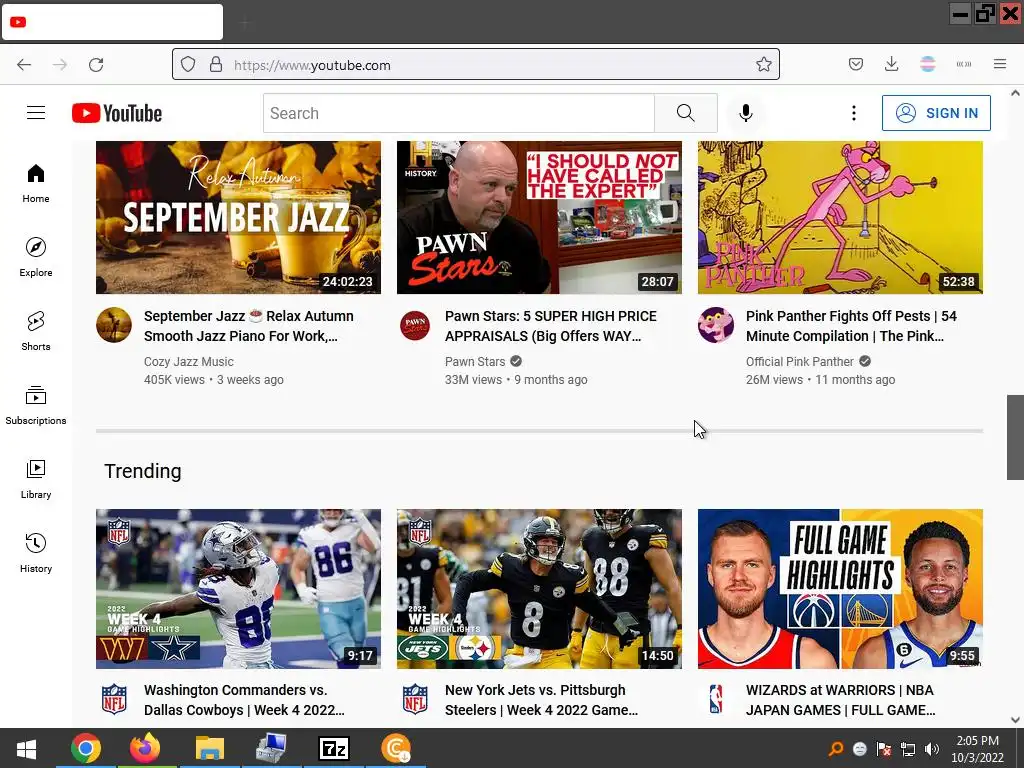Open Pawn Stars channel name link
The image size is (1024, 768).
click(475, 362)
